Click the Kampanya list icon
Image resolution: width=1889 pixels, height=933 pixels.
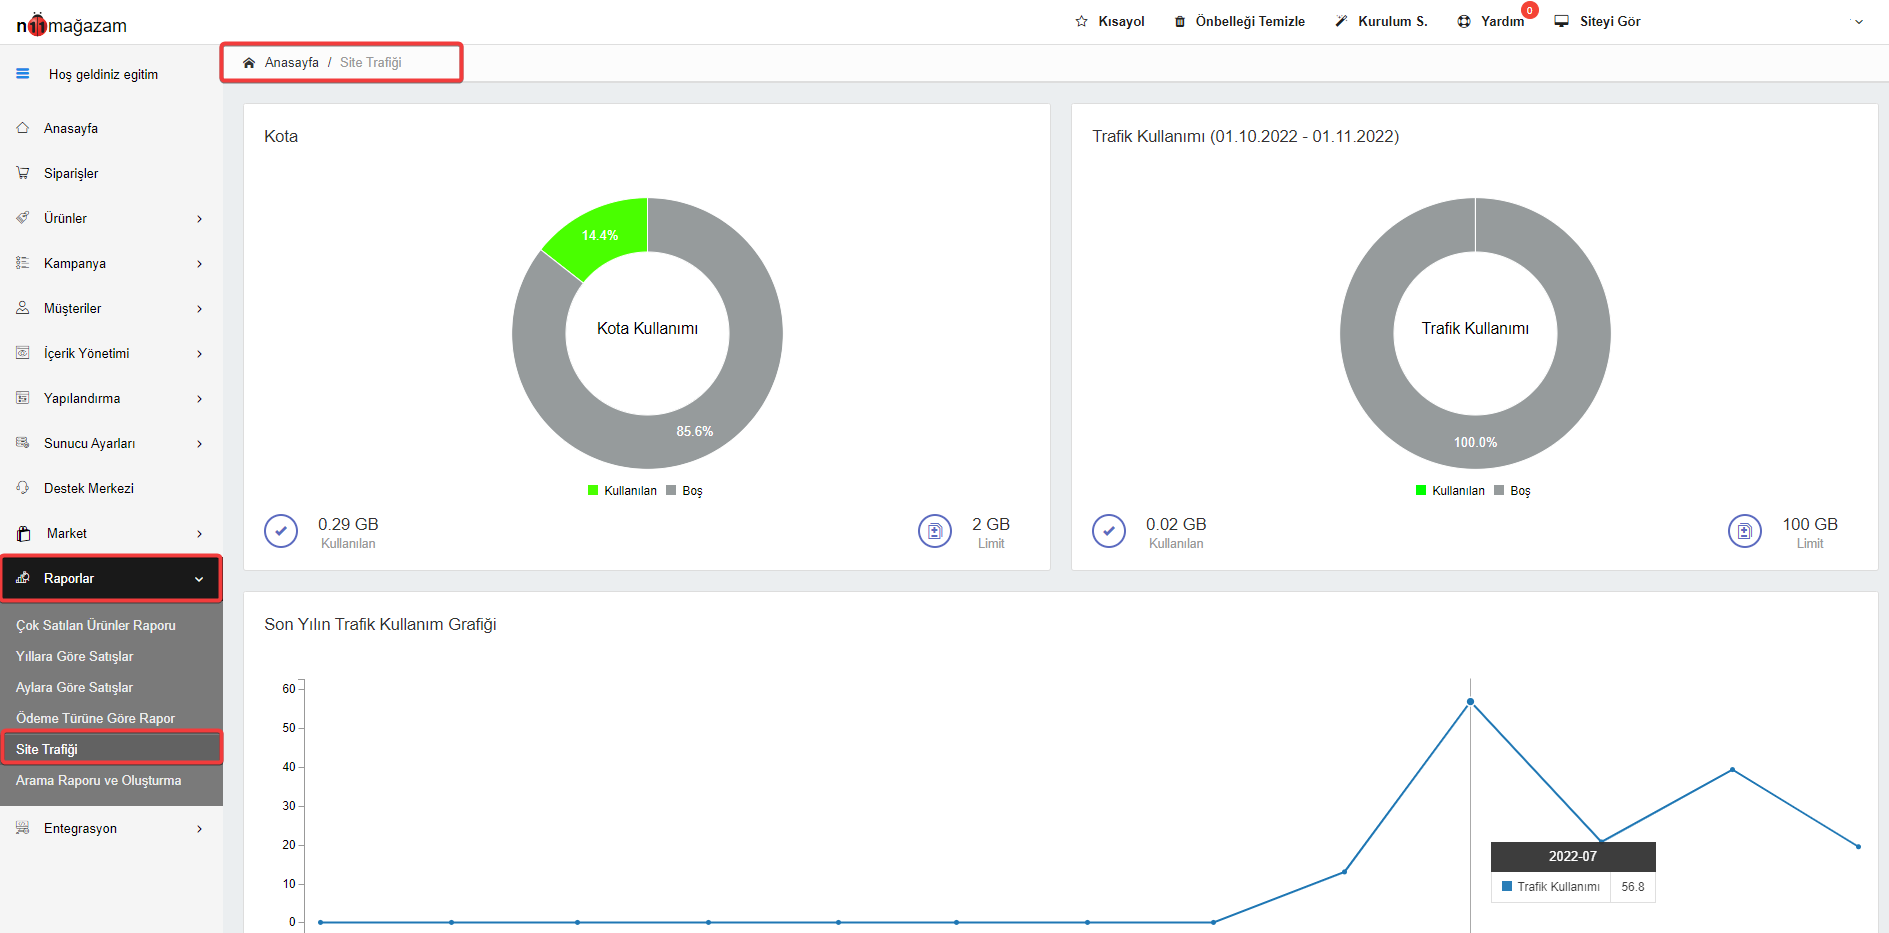coord(23,263)
